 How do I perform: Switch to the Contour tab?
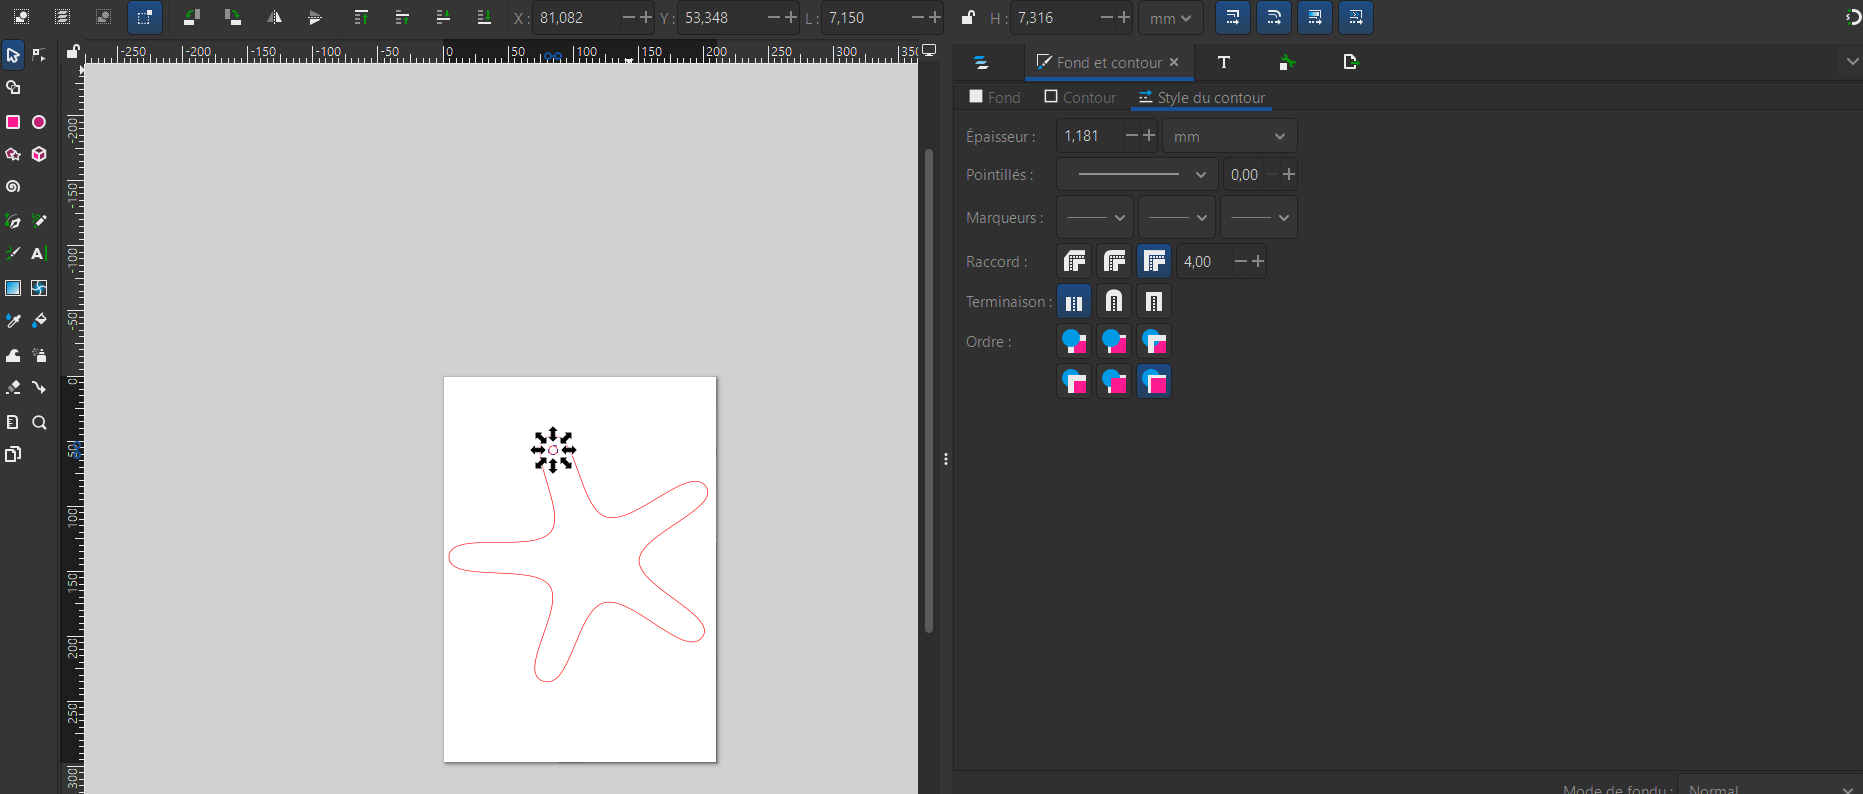point(1080,97)
